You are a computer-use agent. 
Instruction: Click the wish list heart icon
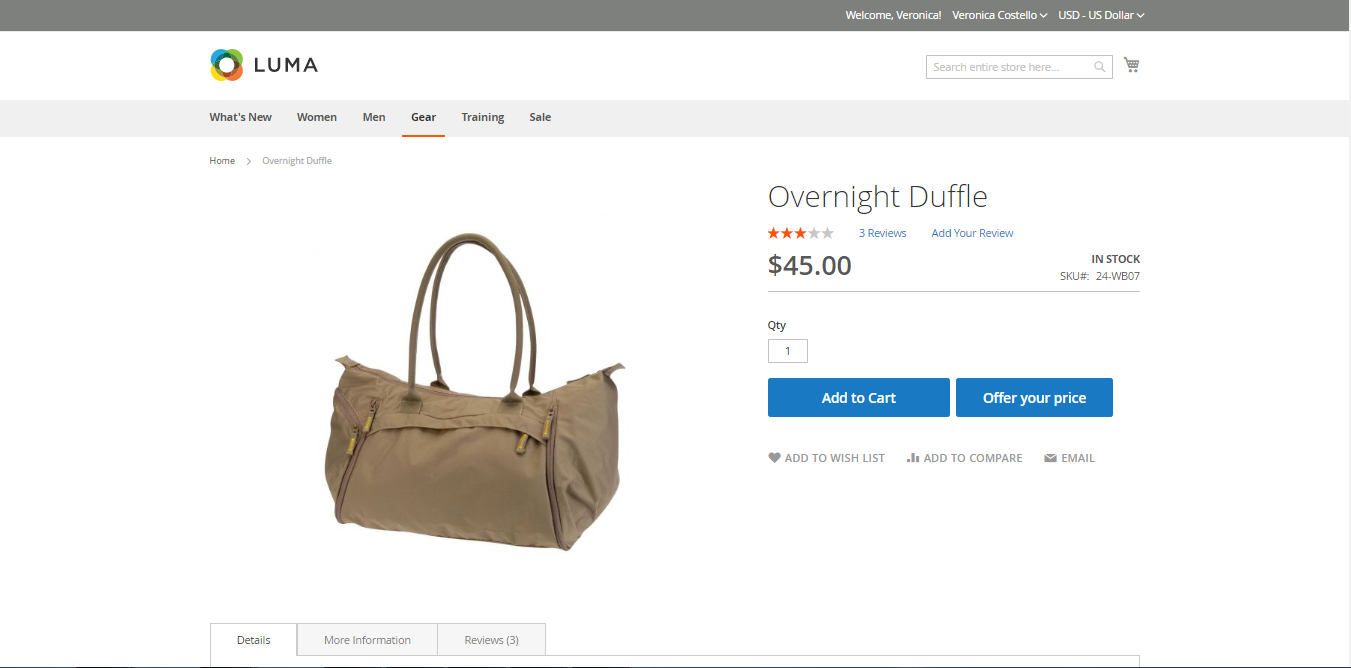coord(774,458)
